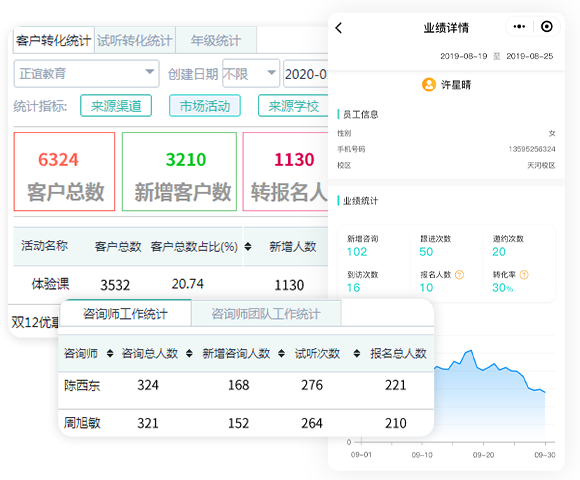Viewport: 580px width, 480px height.
Task: Open the help icon next to 报名人数
Action: (x=459, y=275)
